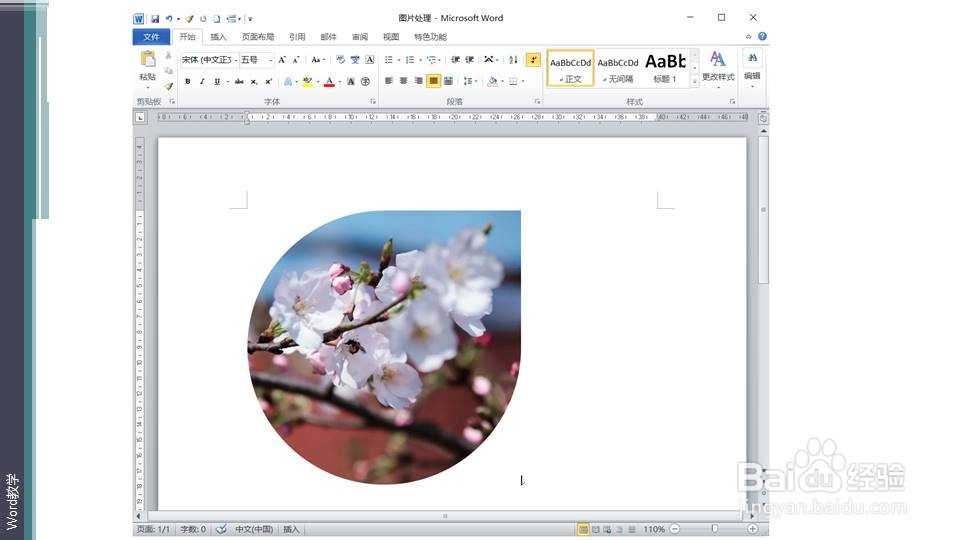The image size is (960, 540).
Task: Click the zoom out minus button
Action: point(675,529)
